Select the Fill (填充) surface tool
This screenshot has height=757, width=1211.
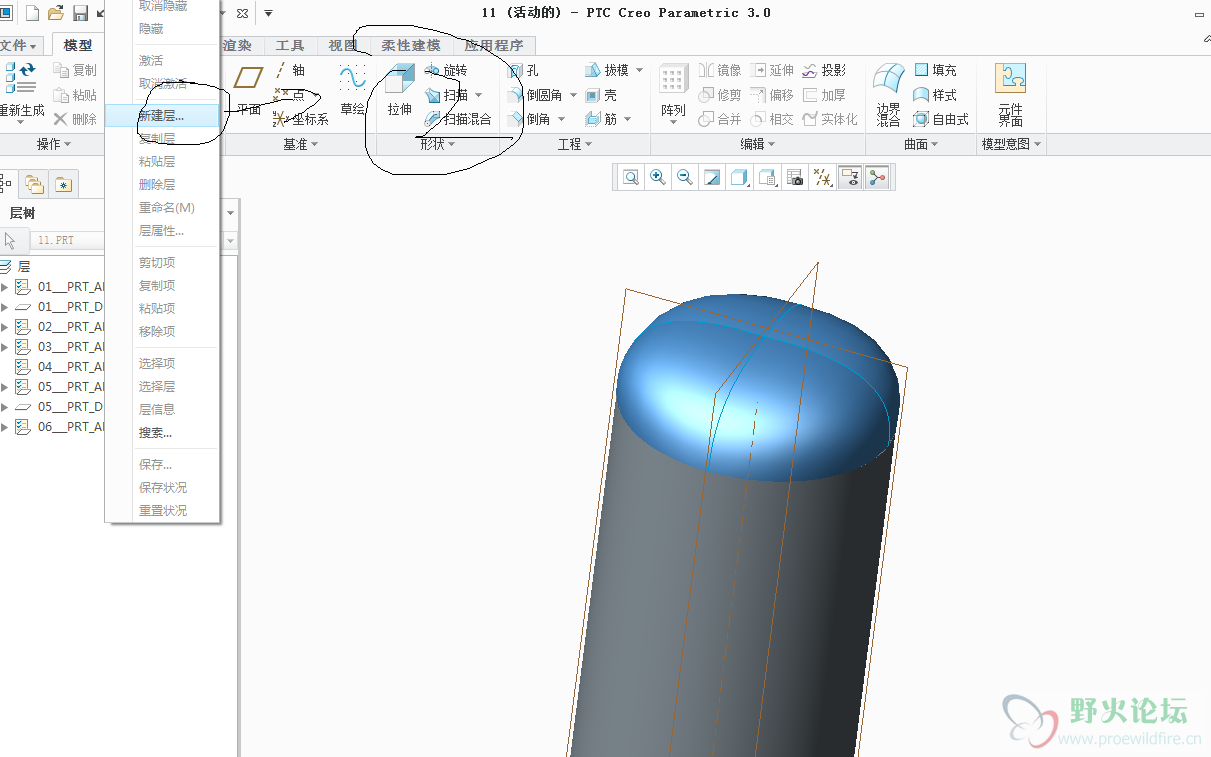click(936, 70)
